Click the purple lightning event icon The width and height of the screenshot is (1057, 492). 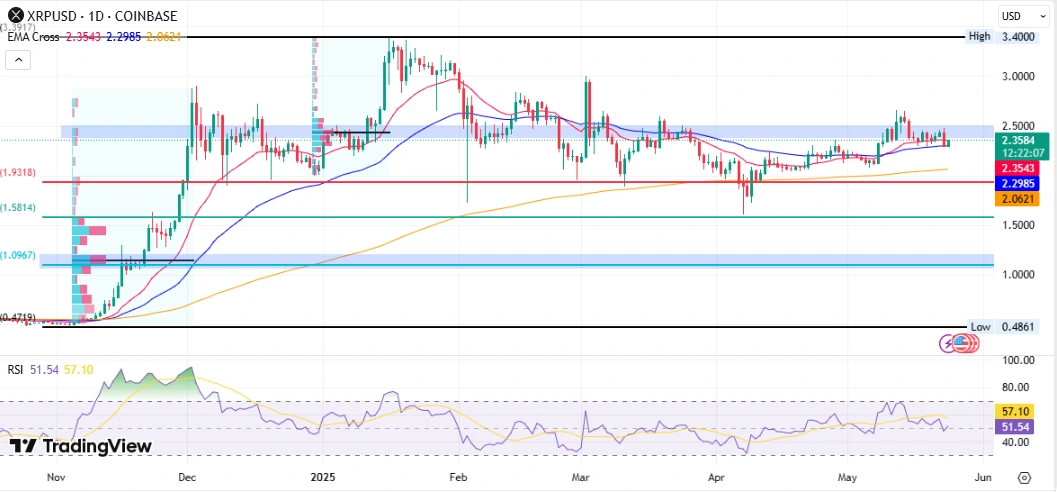point(947,344)
